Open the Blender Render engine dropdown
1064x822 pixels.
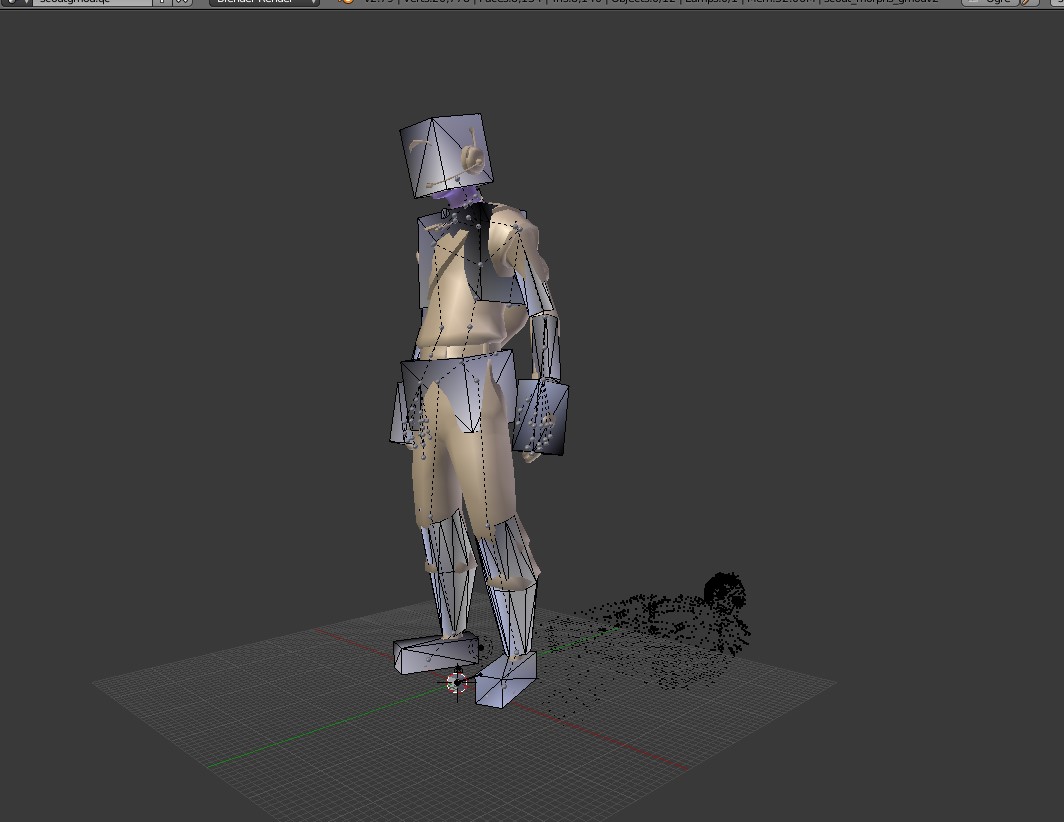pyautogui.click(x=265, y=3)
